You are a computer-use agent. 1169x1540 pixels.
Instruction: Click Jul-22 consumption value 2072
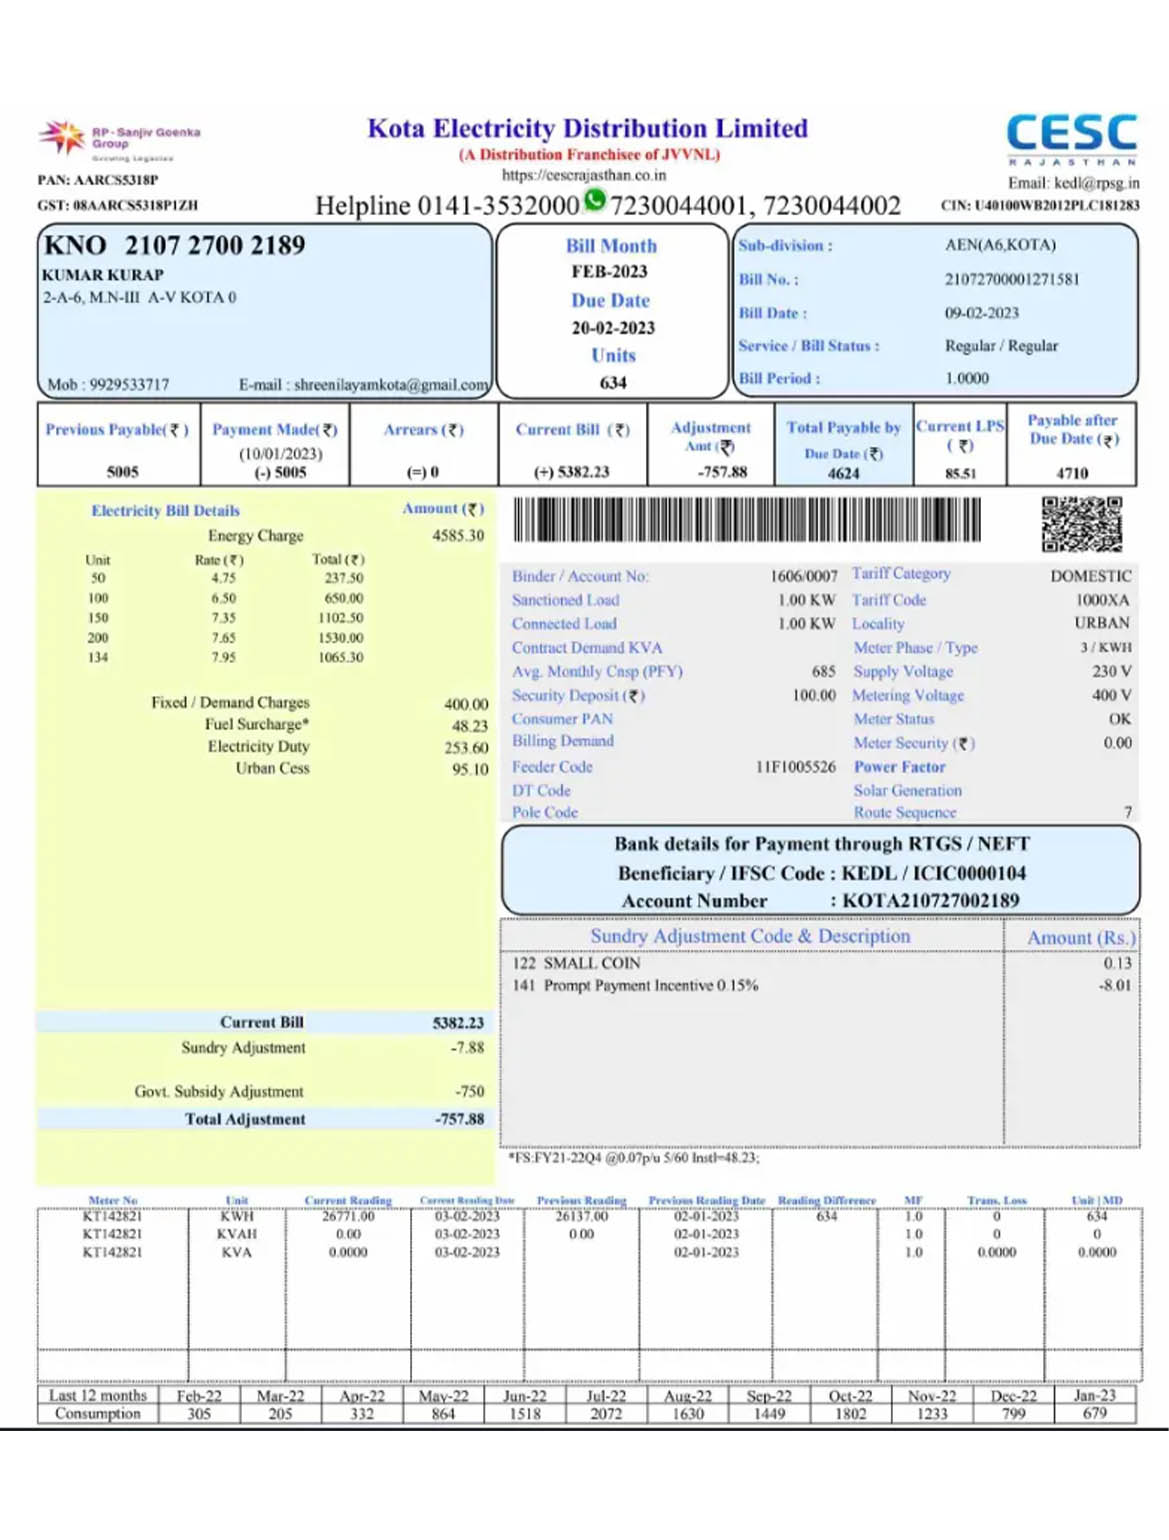point(606,1414)
